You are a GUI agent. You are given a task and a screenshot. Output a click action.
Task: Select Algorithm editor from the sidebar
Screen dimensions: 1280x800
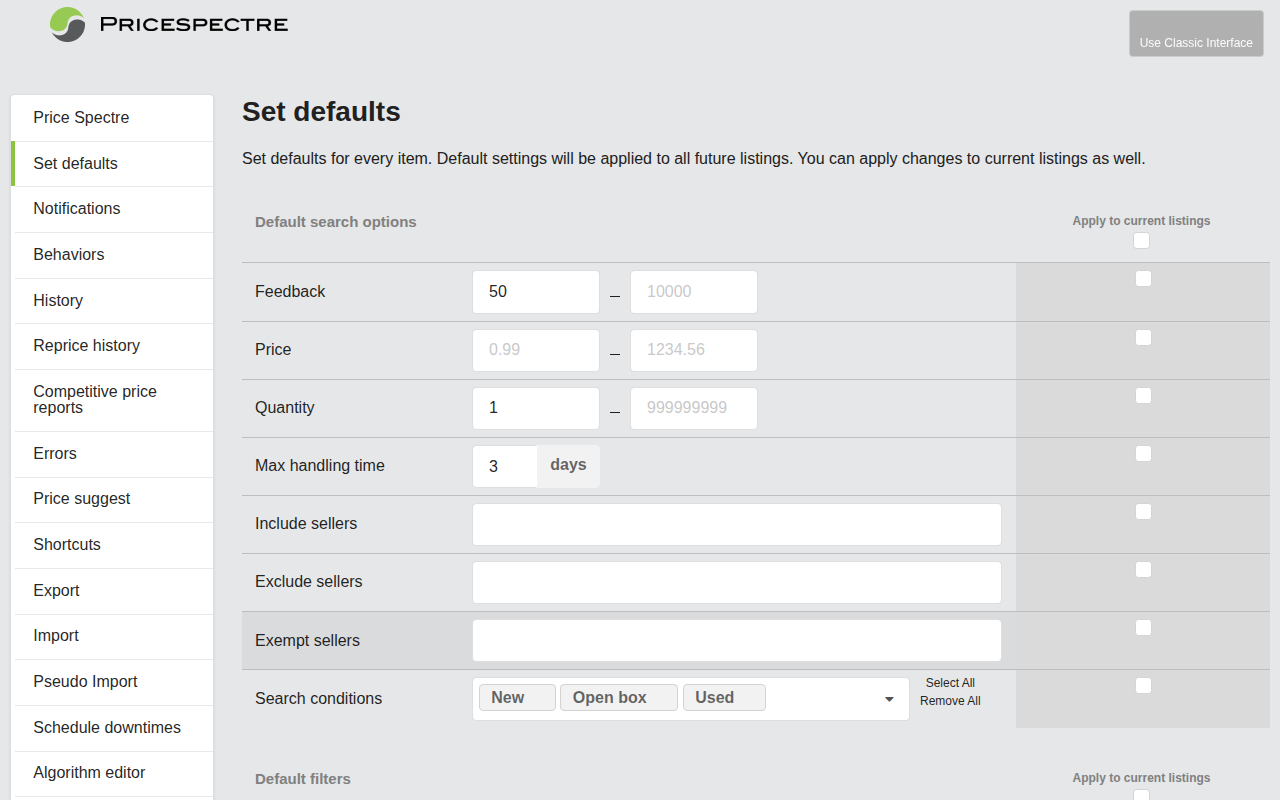click(89, 773)
